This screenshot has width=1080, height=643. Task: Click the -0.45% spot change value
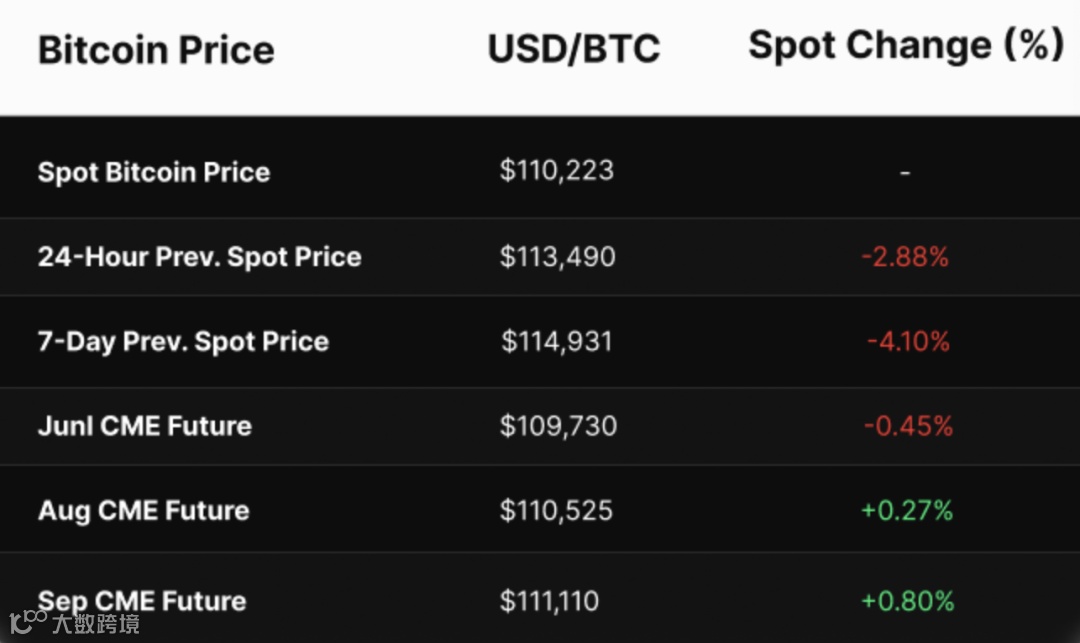point(908,426)
